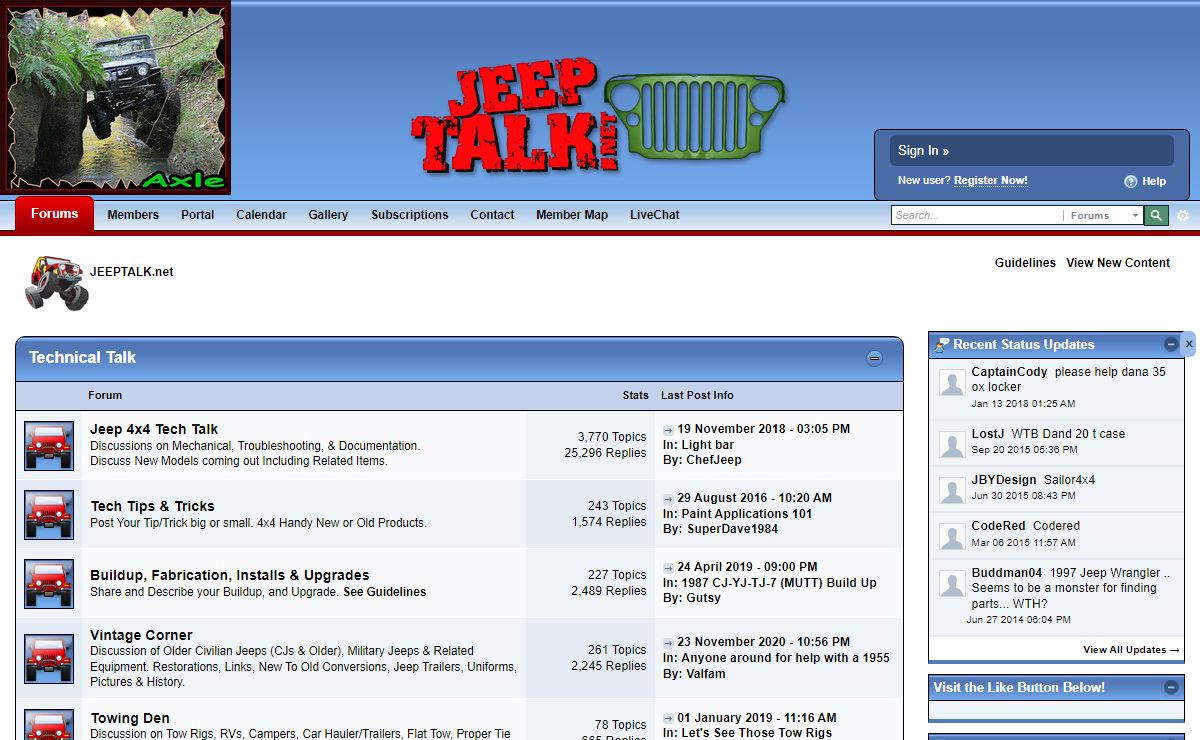Go to last post arrow for 23 November 2020
Viewport: 1200px width, 740px height.
point(668,643)
